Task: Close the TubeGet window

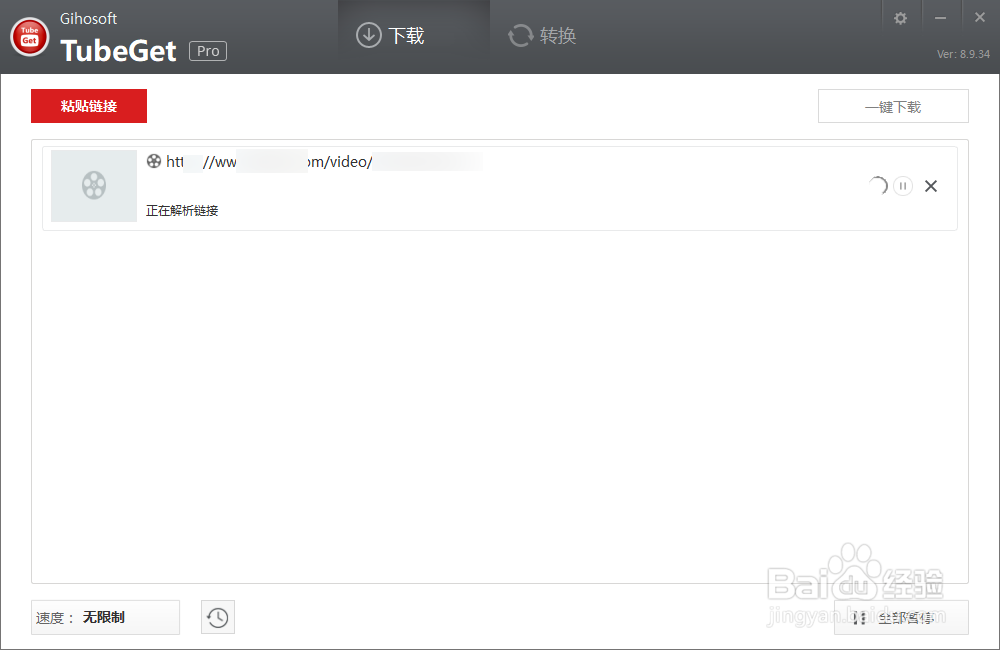Action: pyautogui.click(x=980, y=18)
